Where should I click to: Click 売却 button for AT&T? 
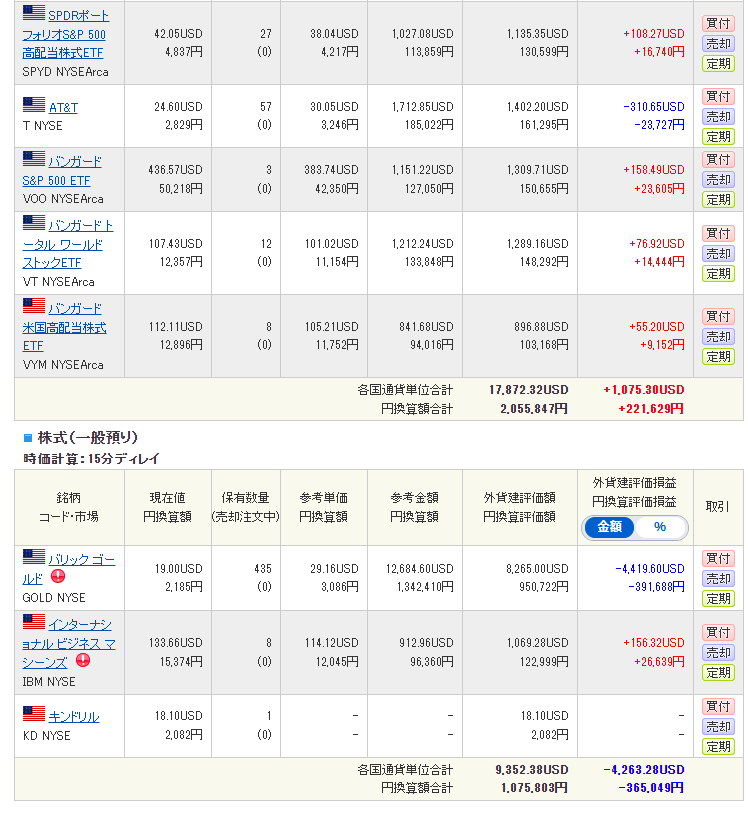coord(718,117)
